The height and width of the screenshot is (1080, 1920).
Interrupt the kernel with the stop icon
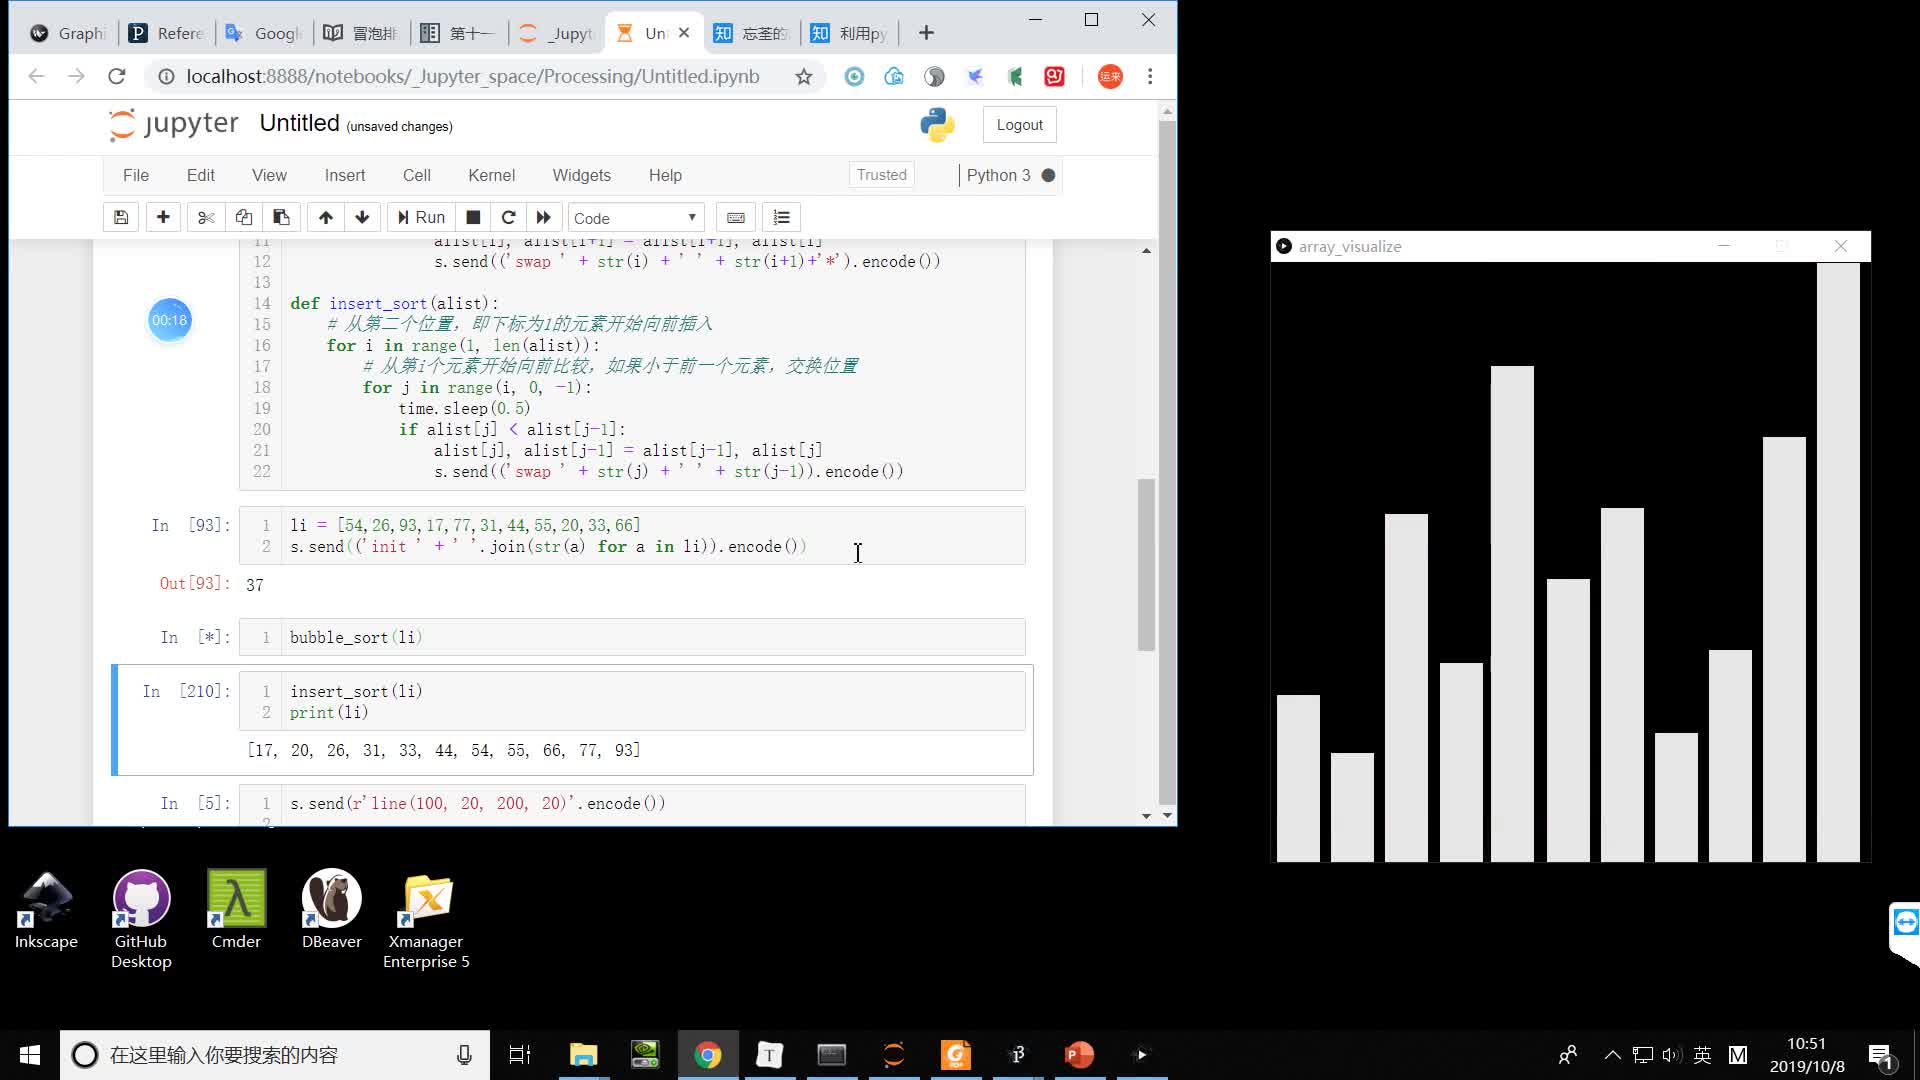pos(473,218)
